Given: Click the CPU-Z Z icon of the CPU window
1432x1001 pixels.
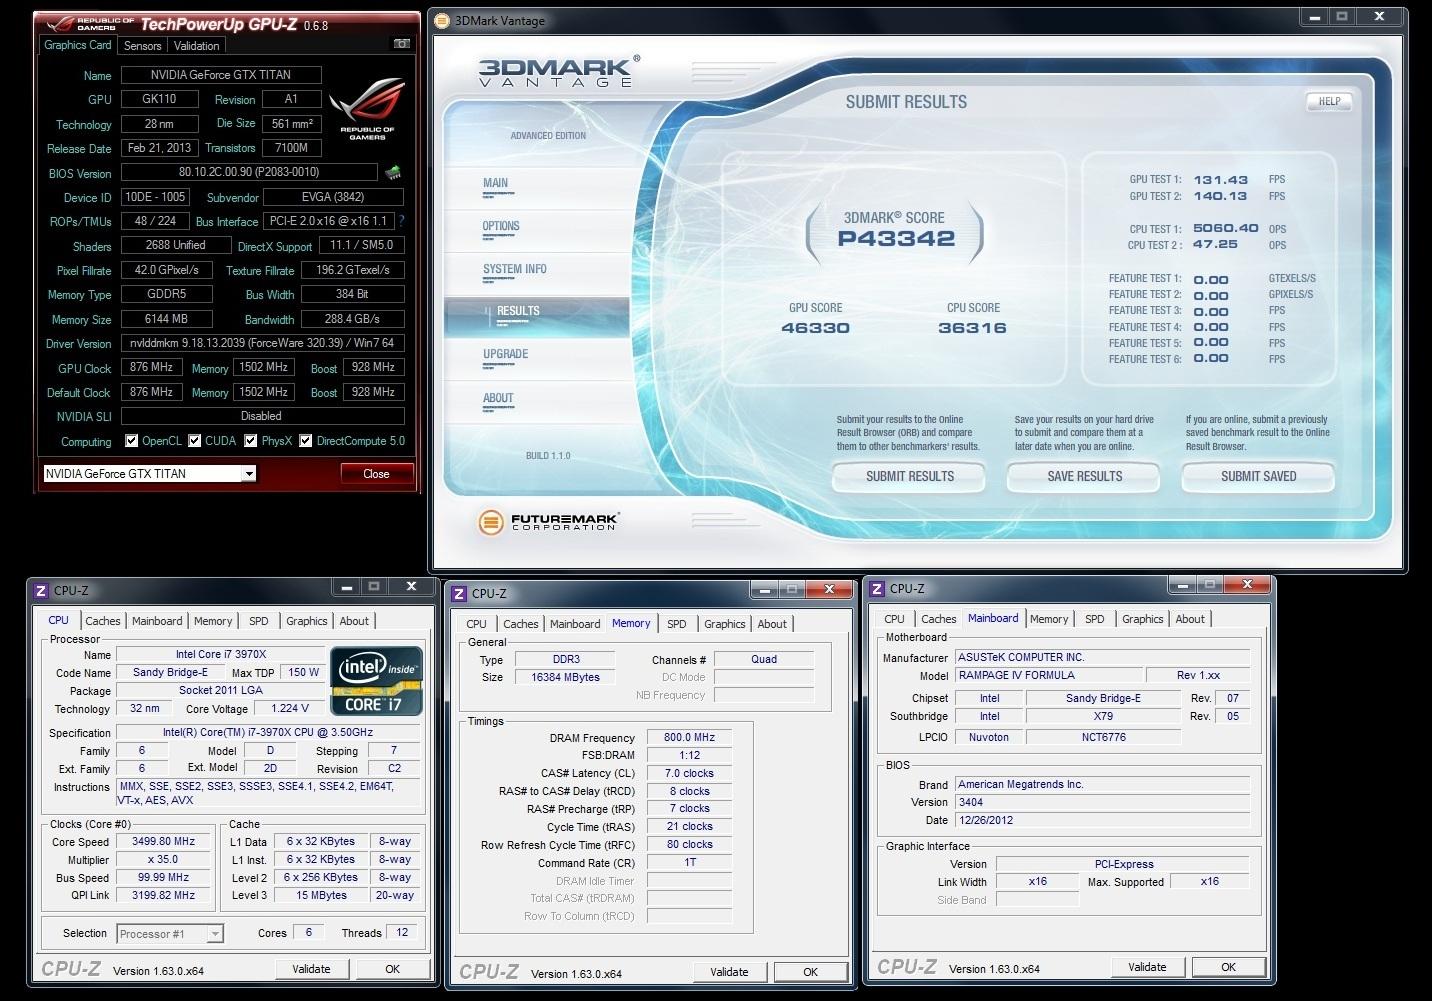Looking at the screenshot, I should point(41,591).
